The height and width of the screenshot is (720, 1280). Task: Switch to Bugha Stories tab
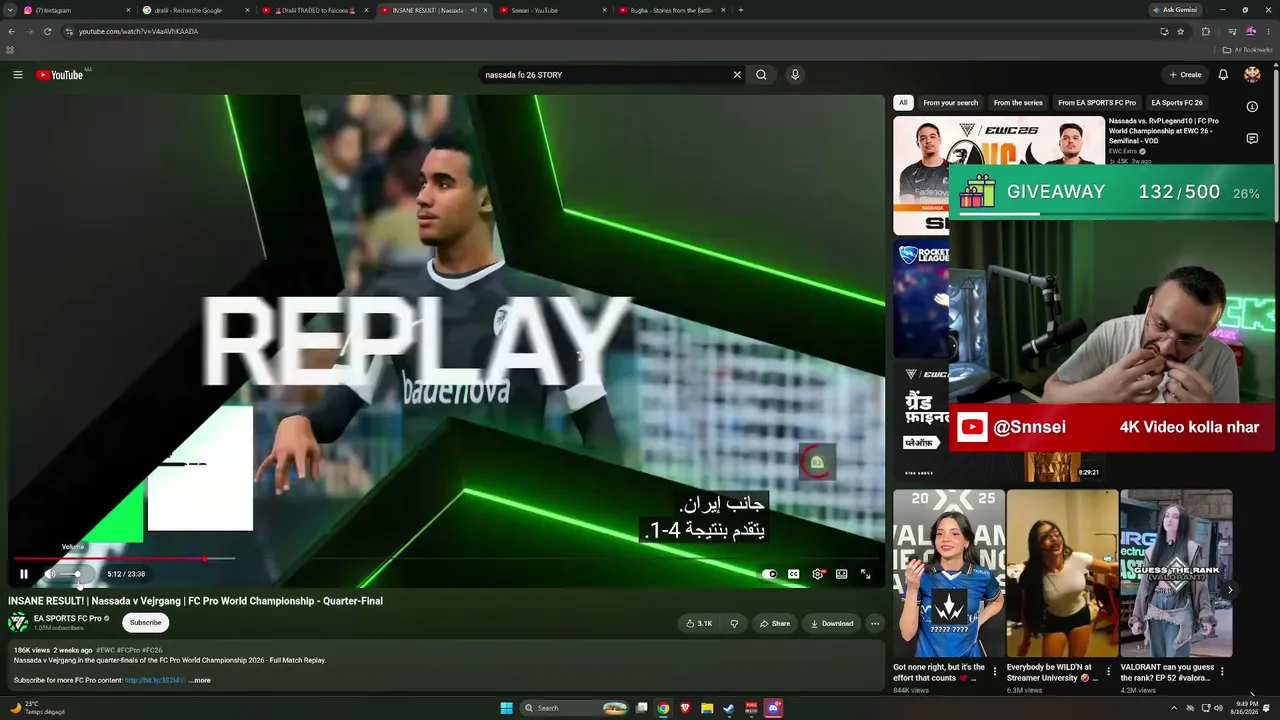pyautogui.click(x=673, y=10)
